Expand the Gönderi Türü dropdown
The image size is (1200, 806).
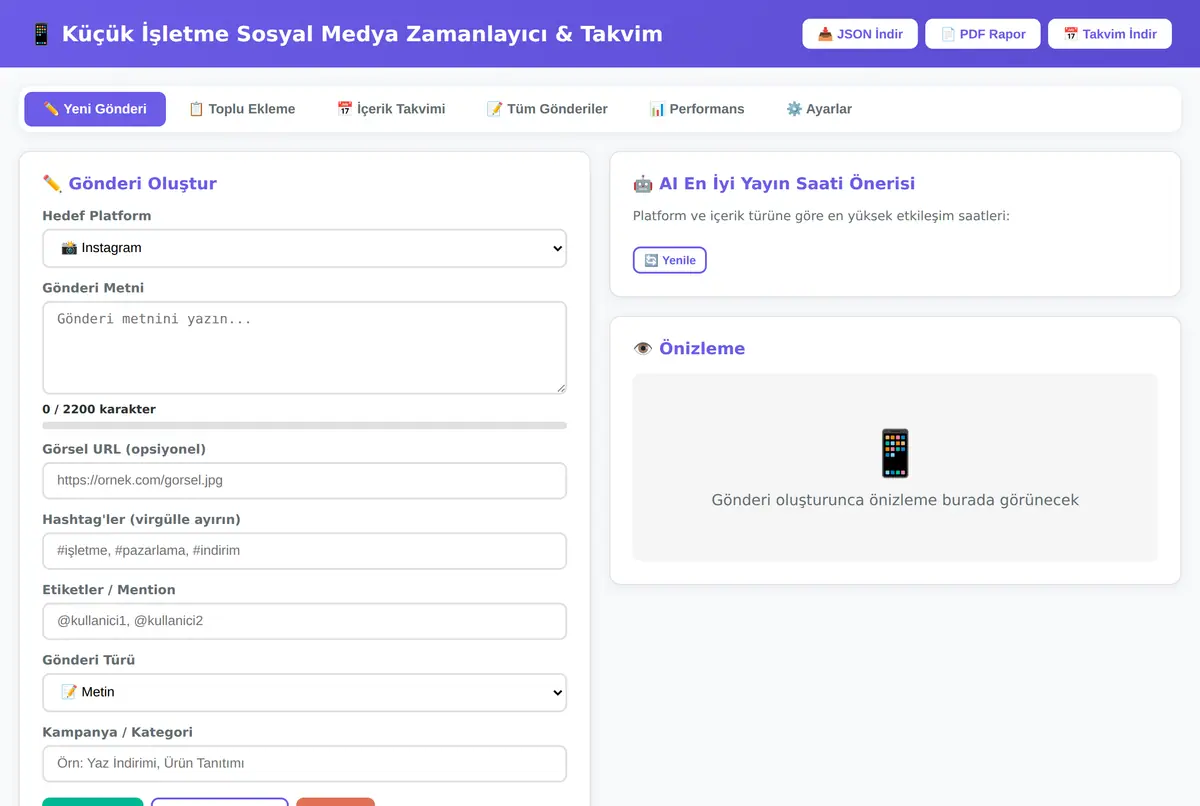[x=304, y=692]
